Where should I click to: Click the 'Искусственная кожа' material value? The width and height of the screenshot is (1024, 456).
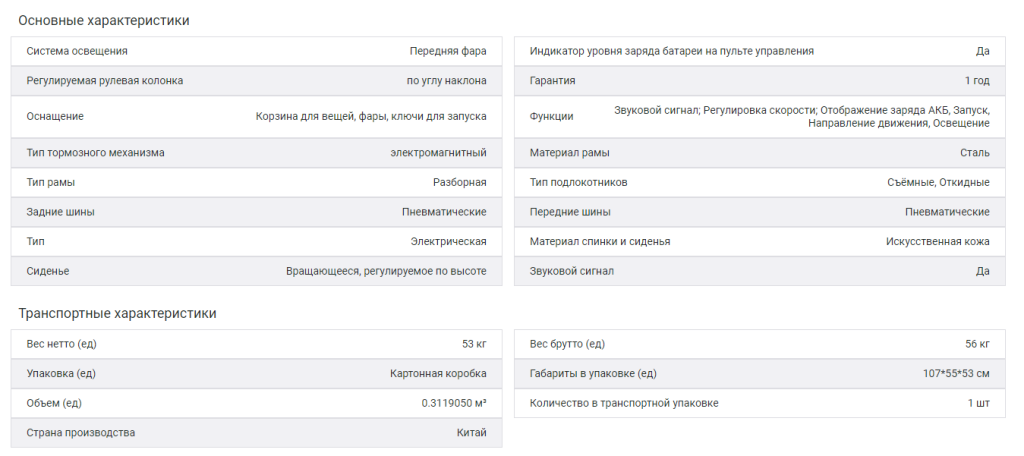[937, 242]
